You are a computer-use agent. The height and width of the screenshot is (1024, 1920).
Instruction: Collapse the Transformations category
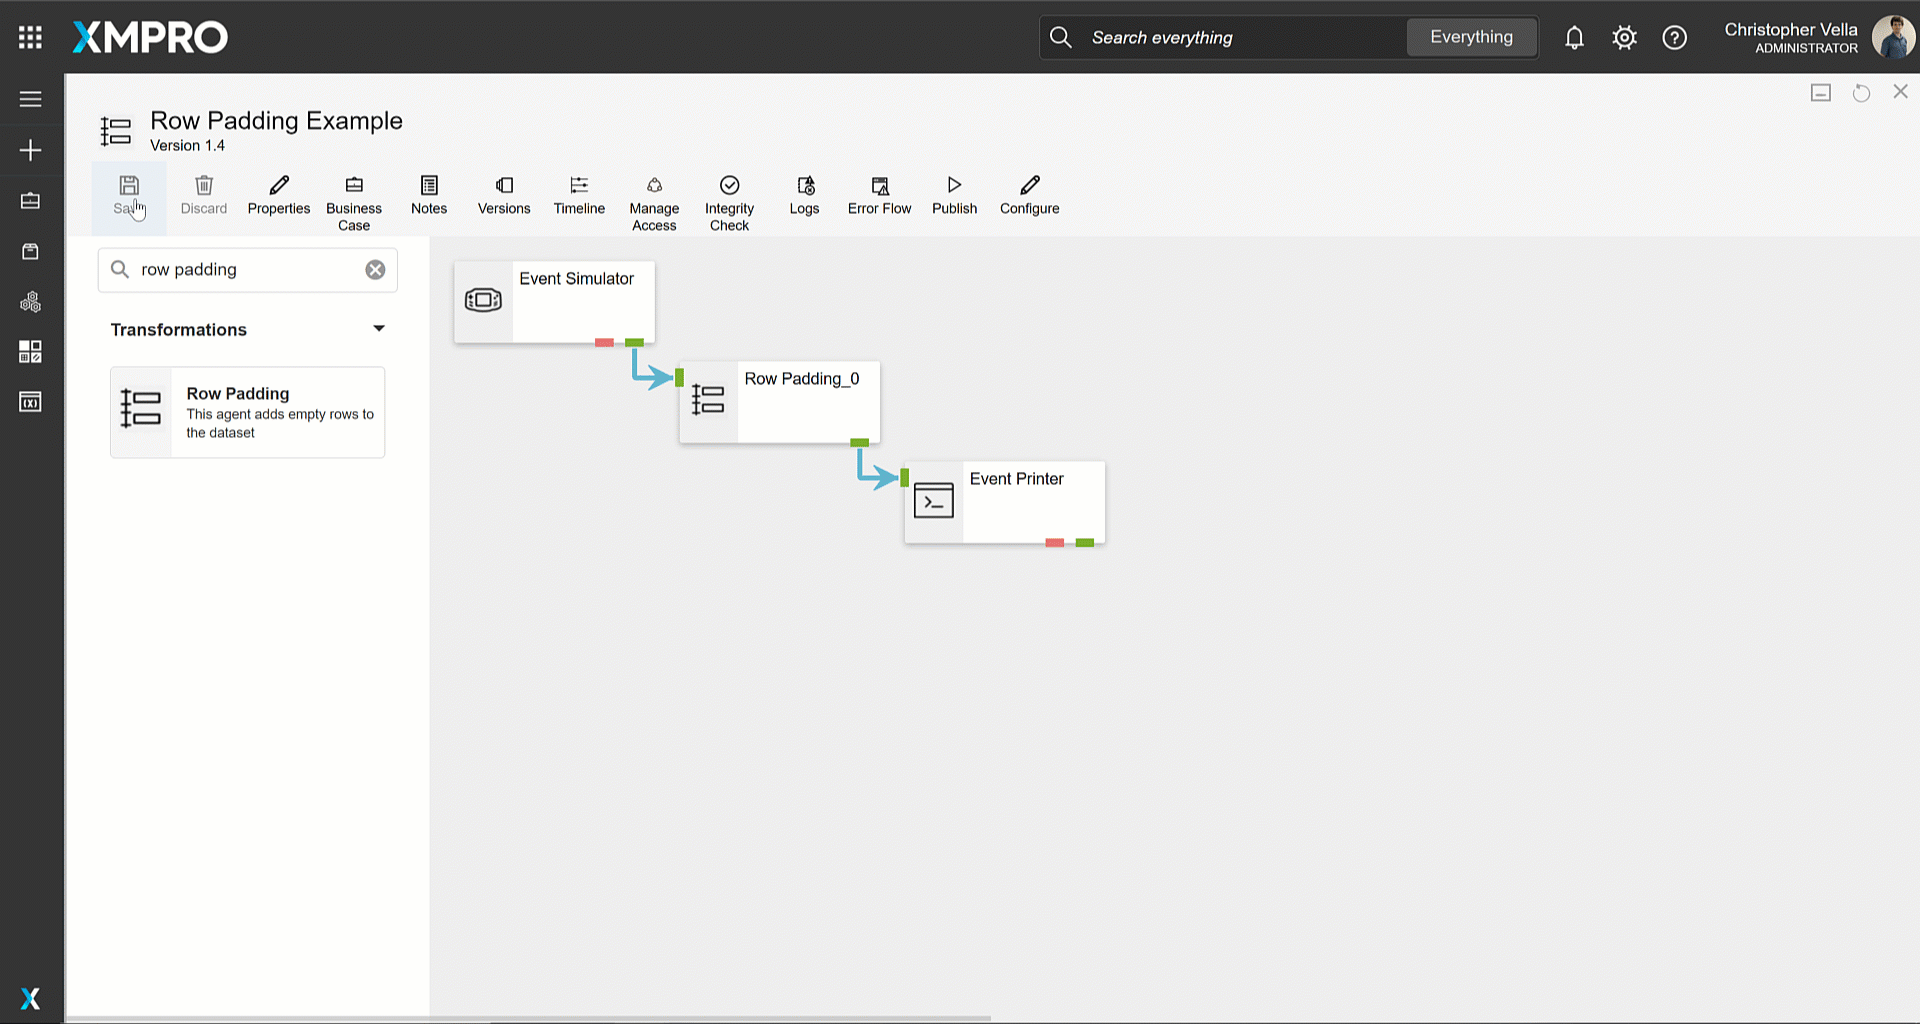[378, 329]
